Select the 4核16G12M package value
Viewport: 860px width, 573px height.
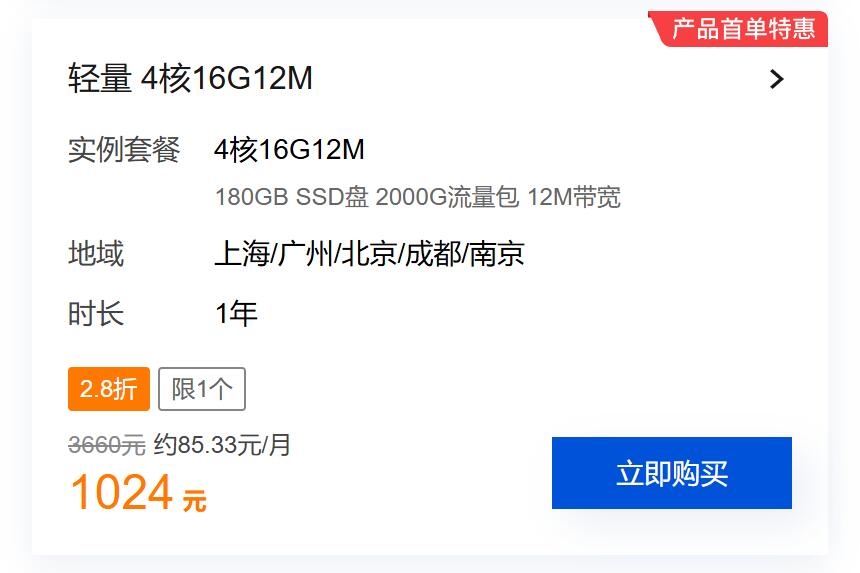[289, 149]
